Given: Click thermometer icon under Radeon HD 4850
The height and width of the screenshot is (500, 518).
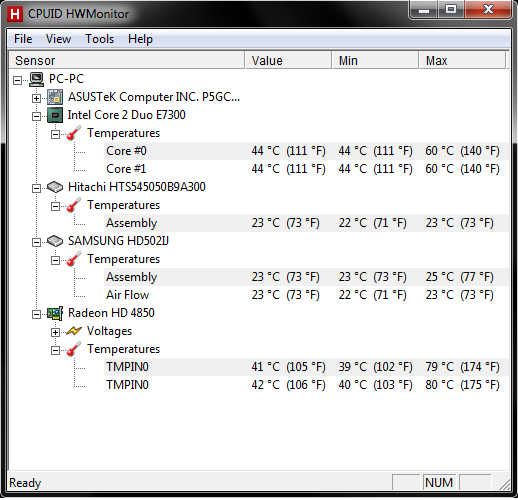Looking at the screenshot, I should [x=74, y=349].
